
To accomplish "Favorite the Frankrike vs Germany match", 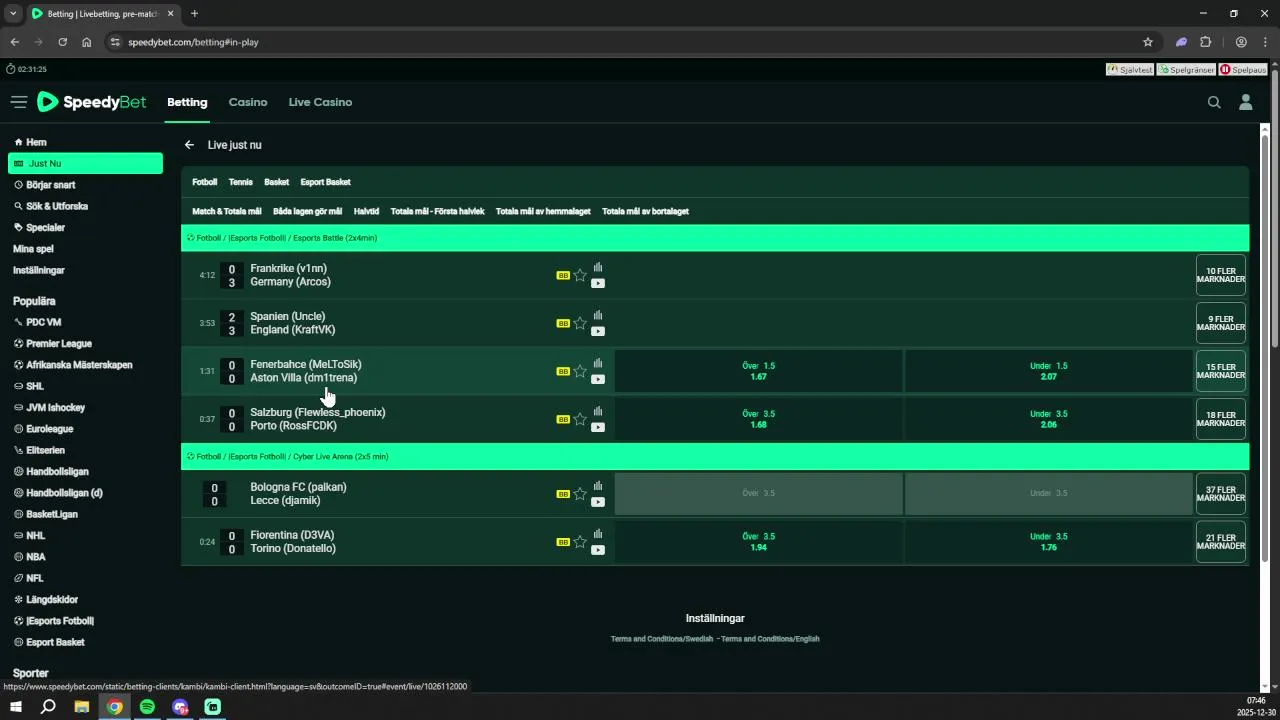I will pos(580,275).
